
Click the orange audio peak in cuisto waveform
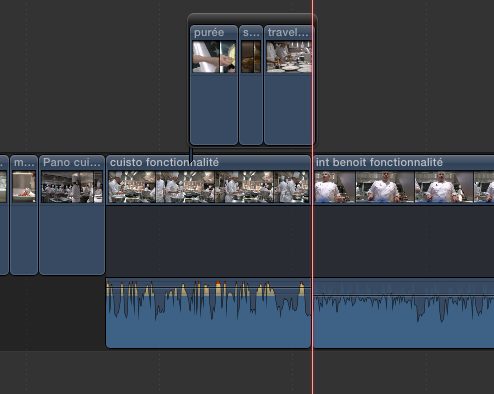coord(218,283)
